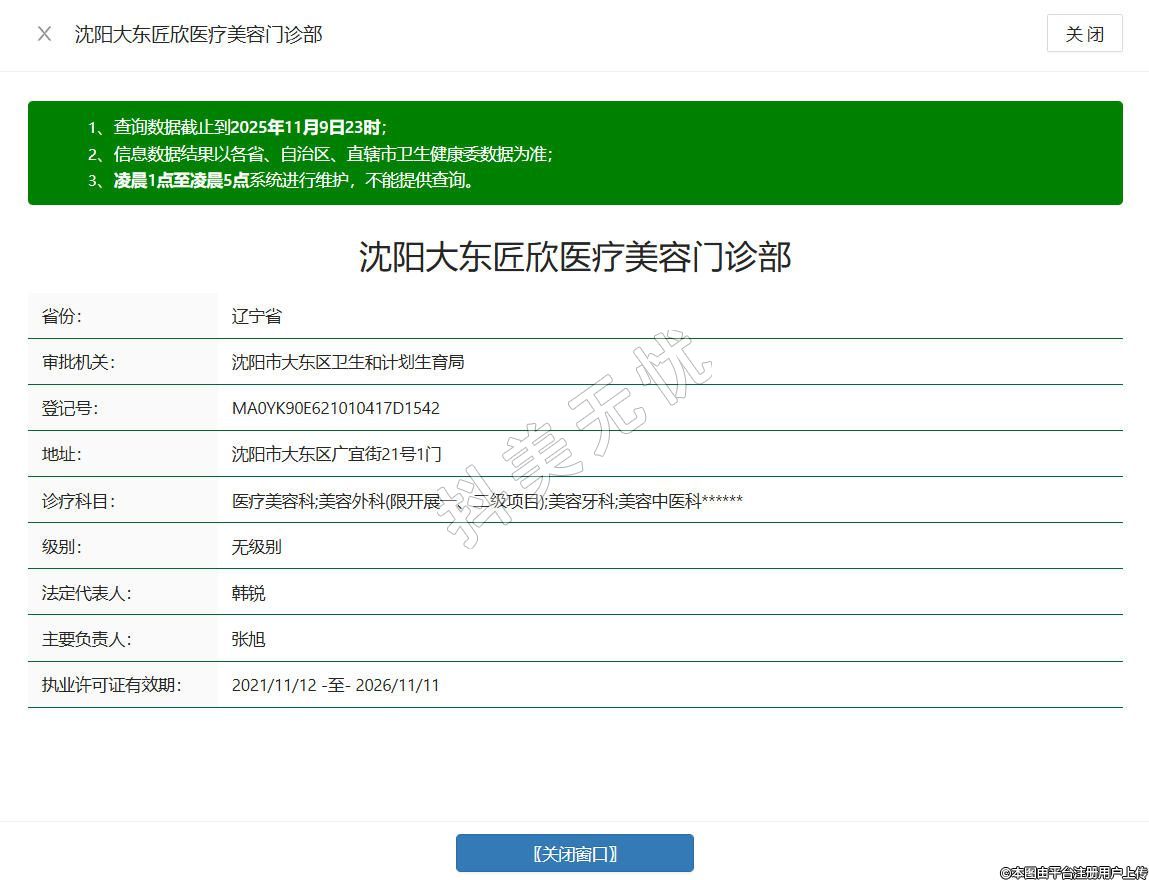This screenshot has height=880, width=1149.
Task: Click legal representative name 韩锐
Action: point(248,593)
